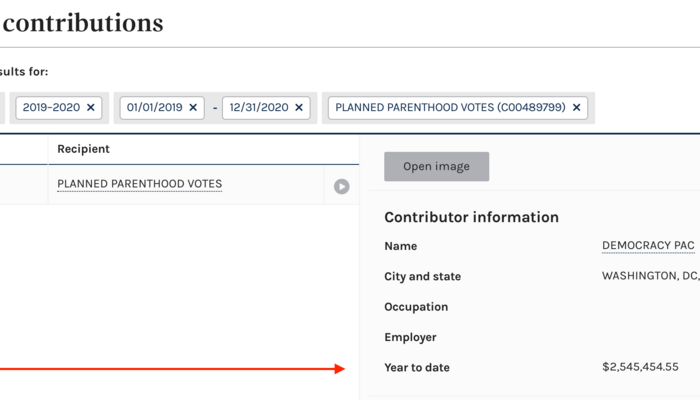
Task: Remove the Planned Parenthood Votes committee filter
Action: (x=576, y=107)
